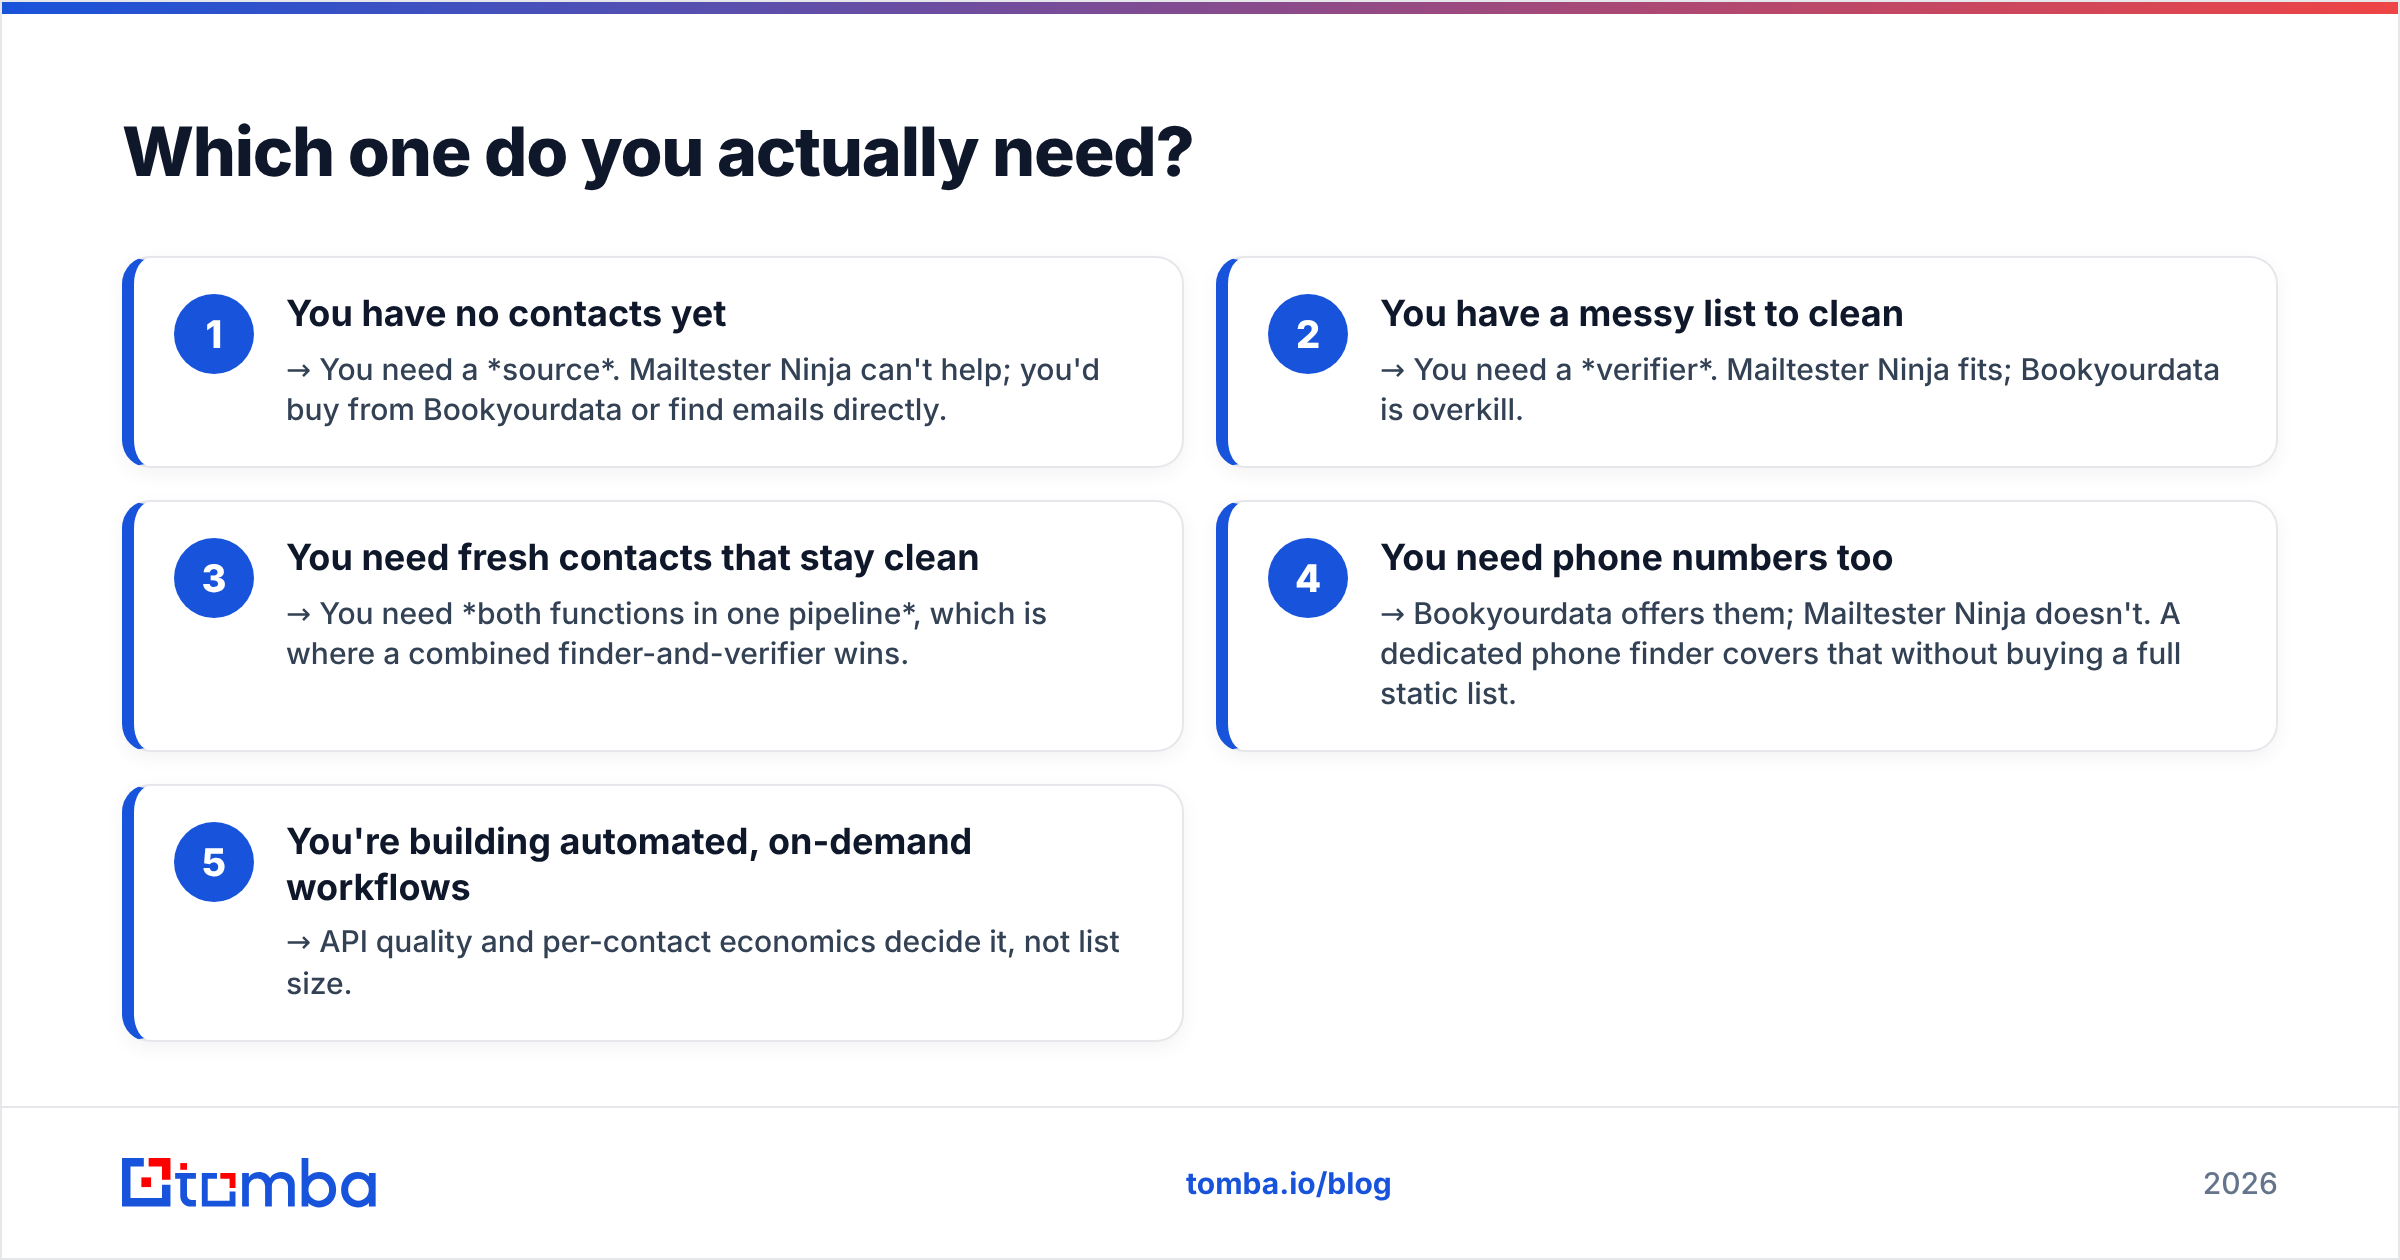Click the number 1 circle badge
This screenshot has height=1260, width=2400.
[x=214, y=334]
